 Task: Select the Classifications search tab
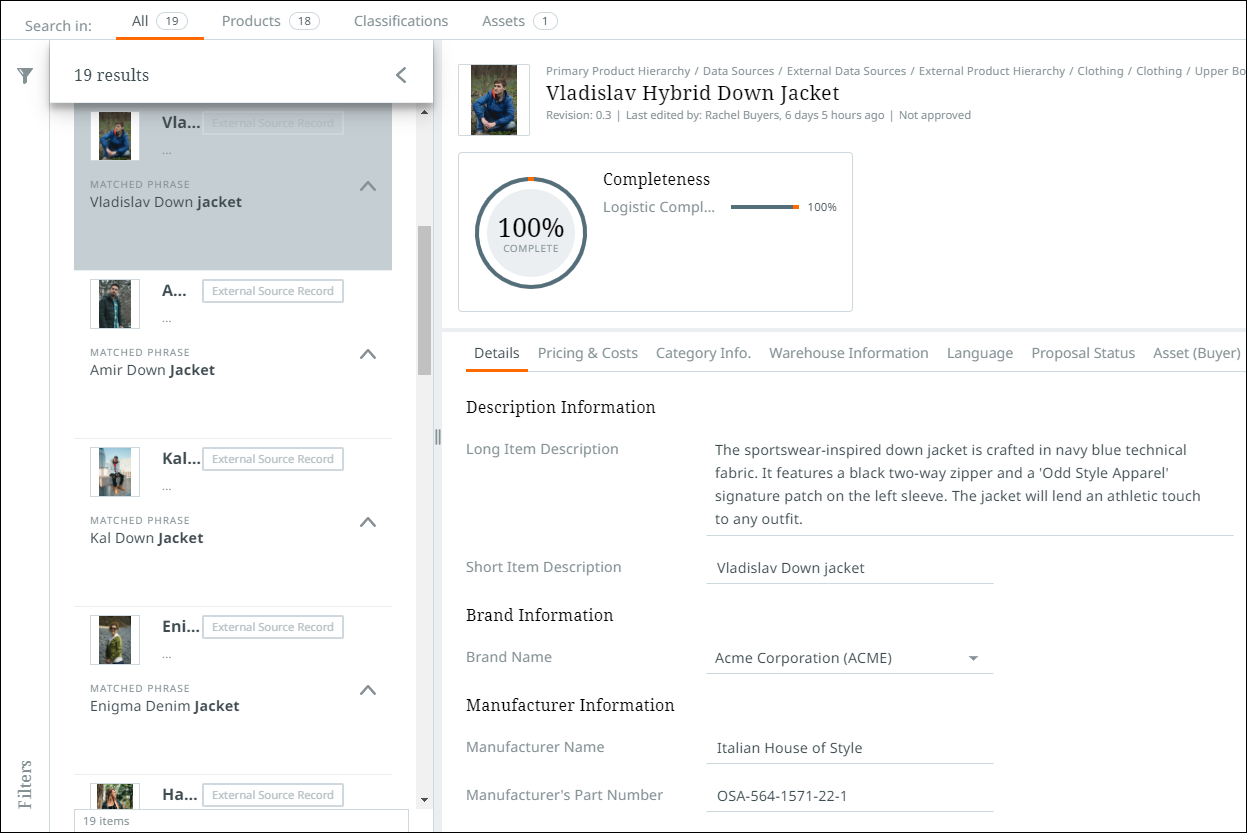(x=400, y=21)
